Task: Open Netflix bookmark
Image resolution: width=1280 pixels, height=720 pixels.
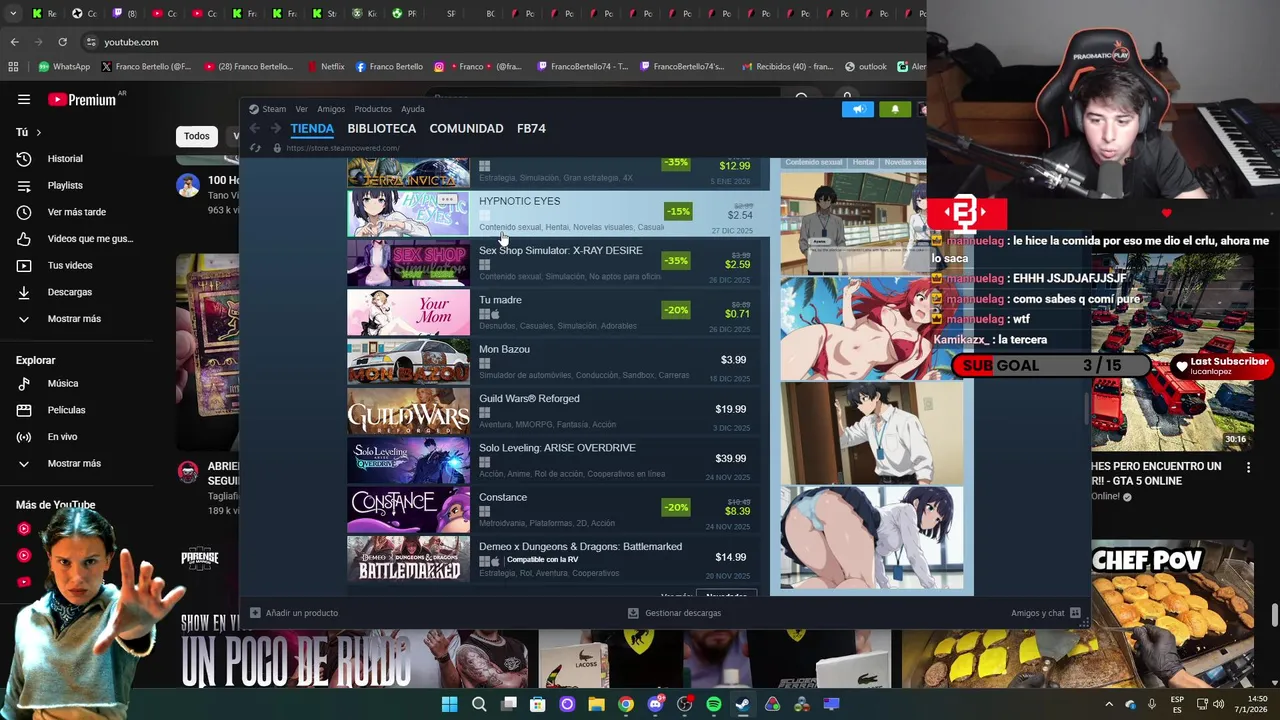Action: [325, 67]
